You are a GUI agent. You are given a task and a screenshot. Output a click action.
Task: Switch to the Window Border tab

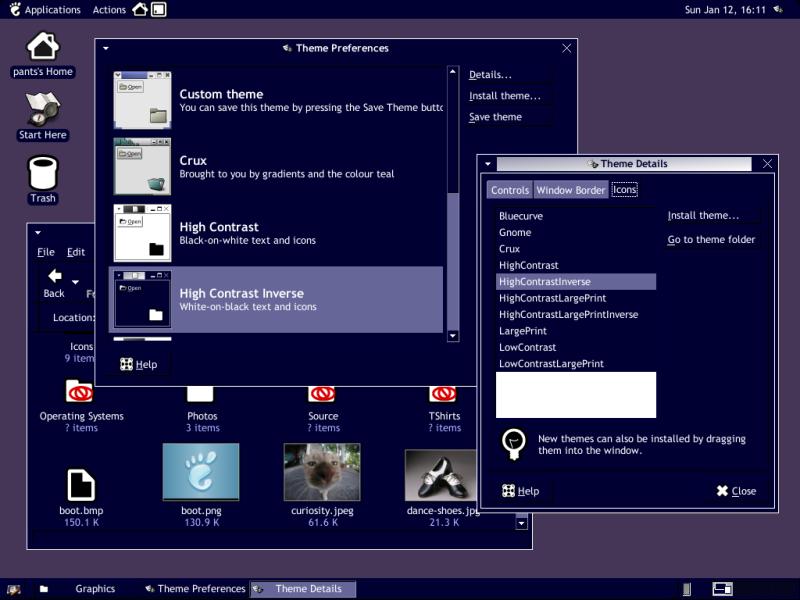[x=570, y=190]
